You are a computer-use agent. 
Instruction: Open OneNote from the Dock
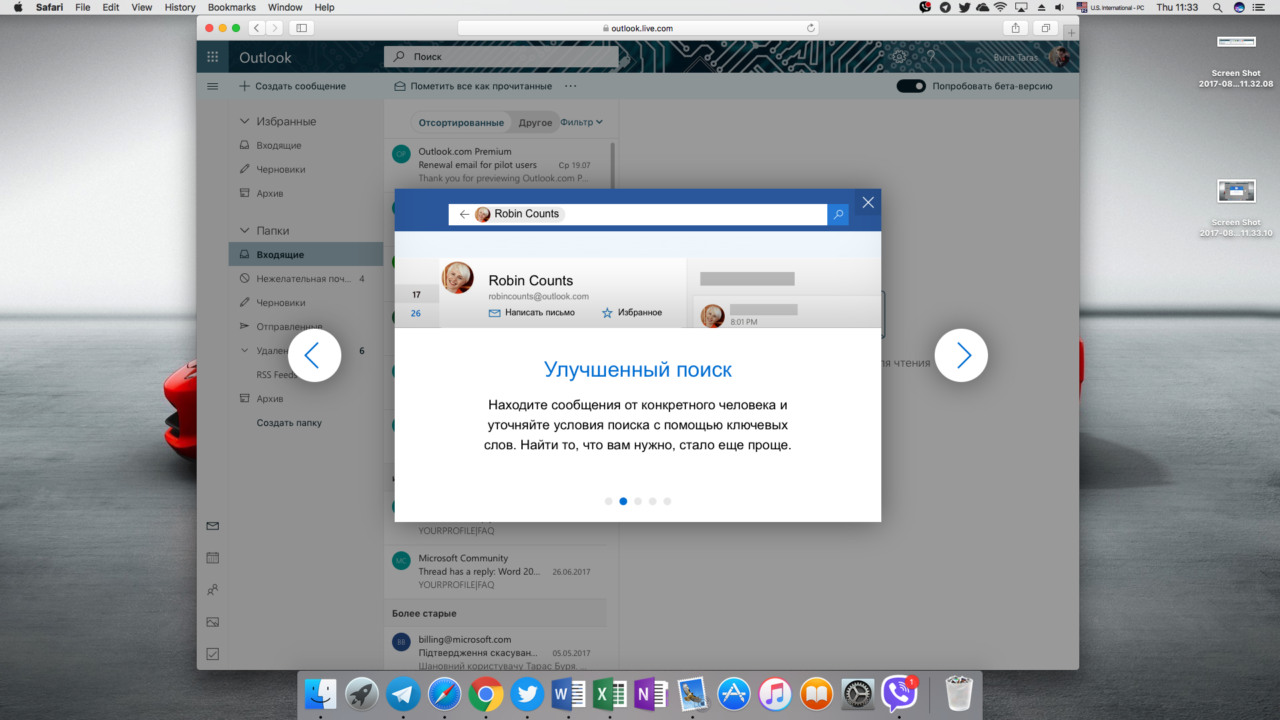tap(651, 694)
